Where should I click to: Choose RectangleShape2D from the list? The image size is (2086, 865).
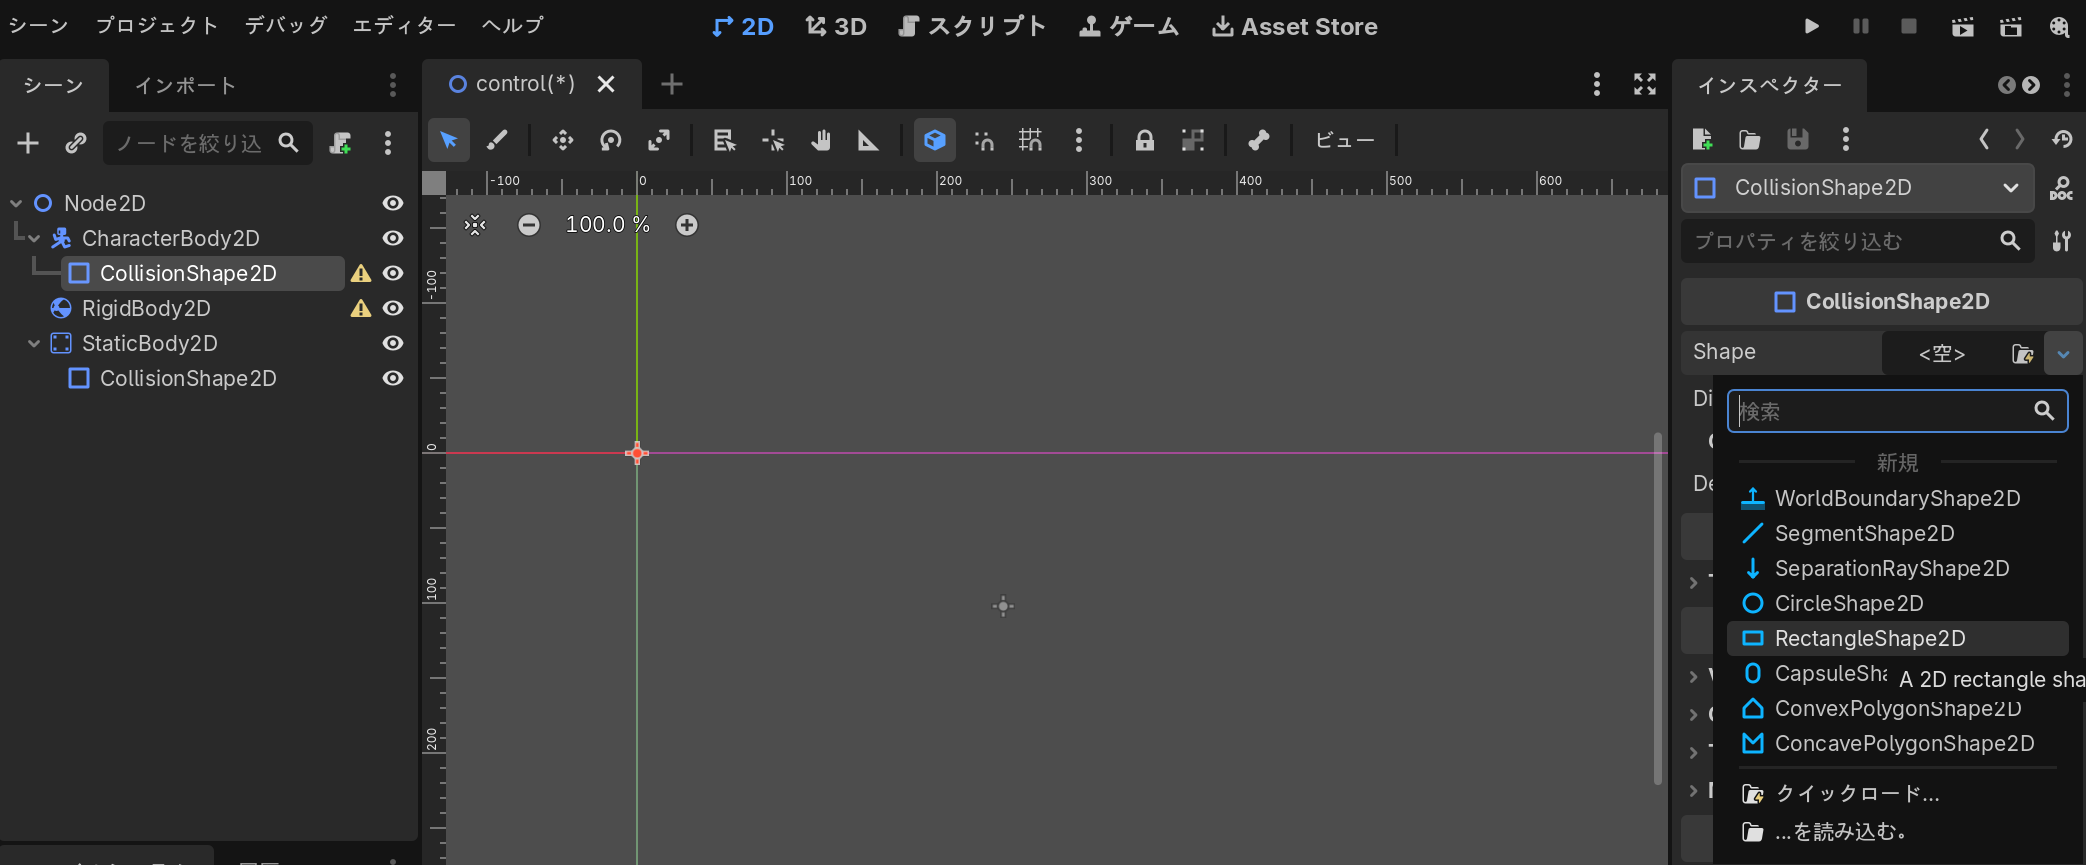tap(1897, 638)
